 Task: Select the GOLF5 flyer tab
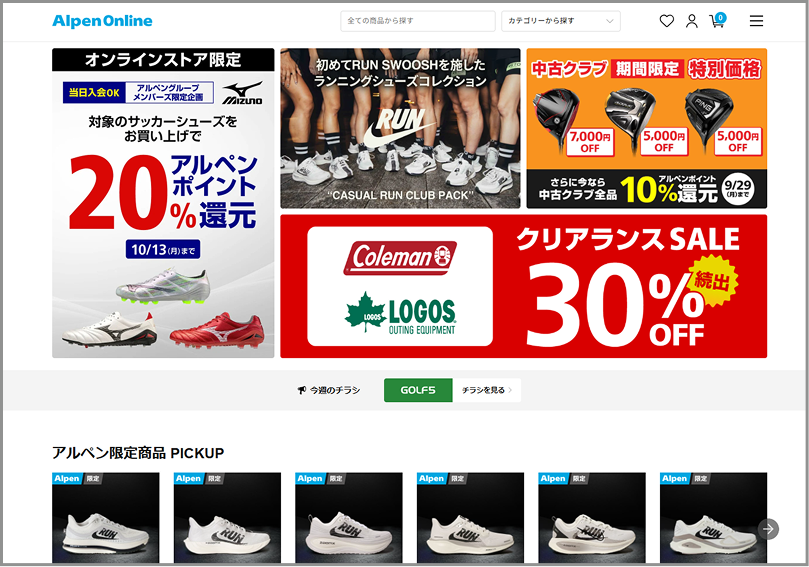coord(418,391)
